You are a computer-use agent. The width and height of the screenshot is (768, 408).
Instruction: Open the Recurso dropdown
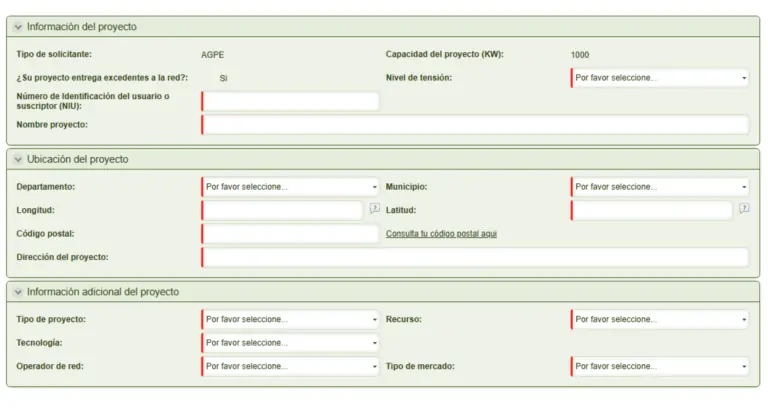[x=660, y=320]
